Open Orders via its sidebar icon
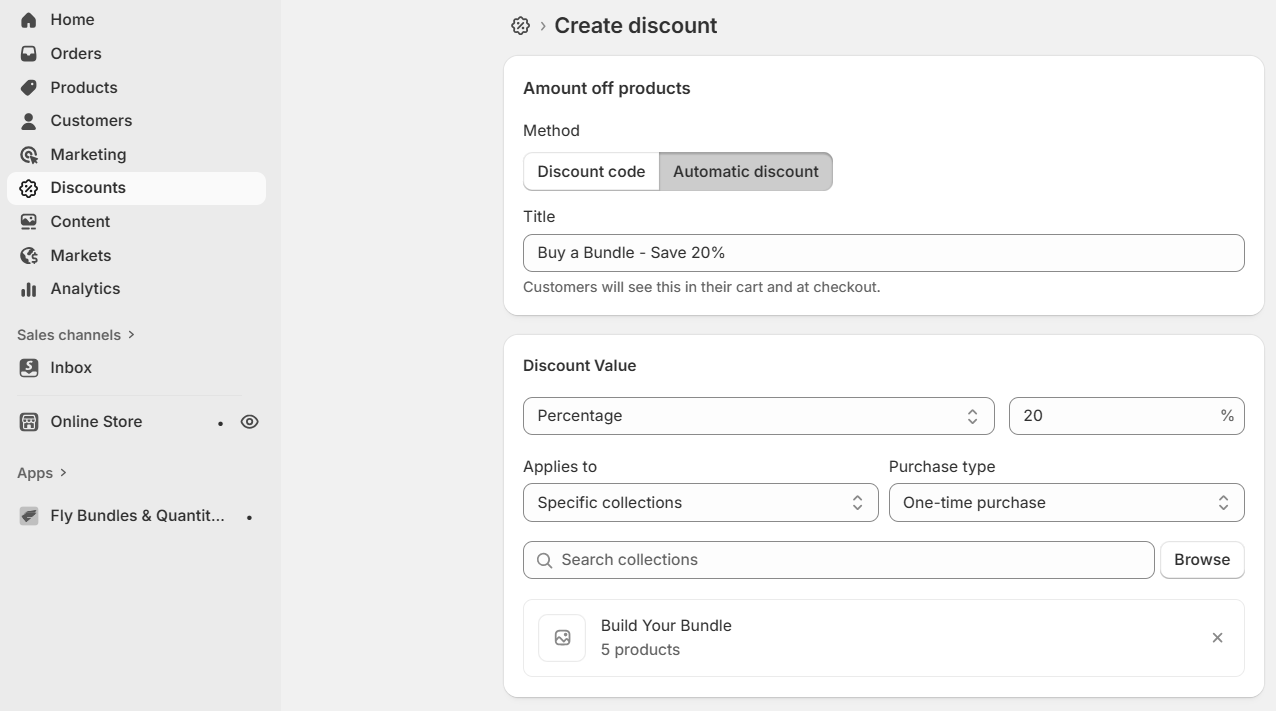 point(28,53)
